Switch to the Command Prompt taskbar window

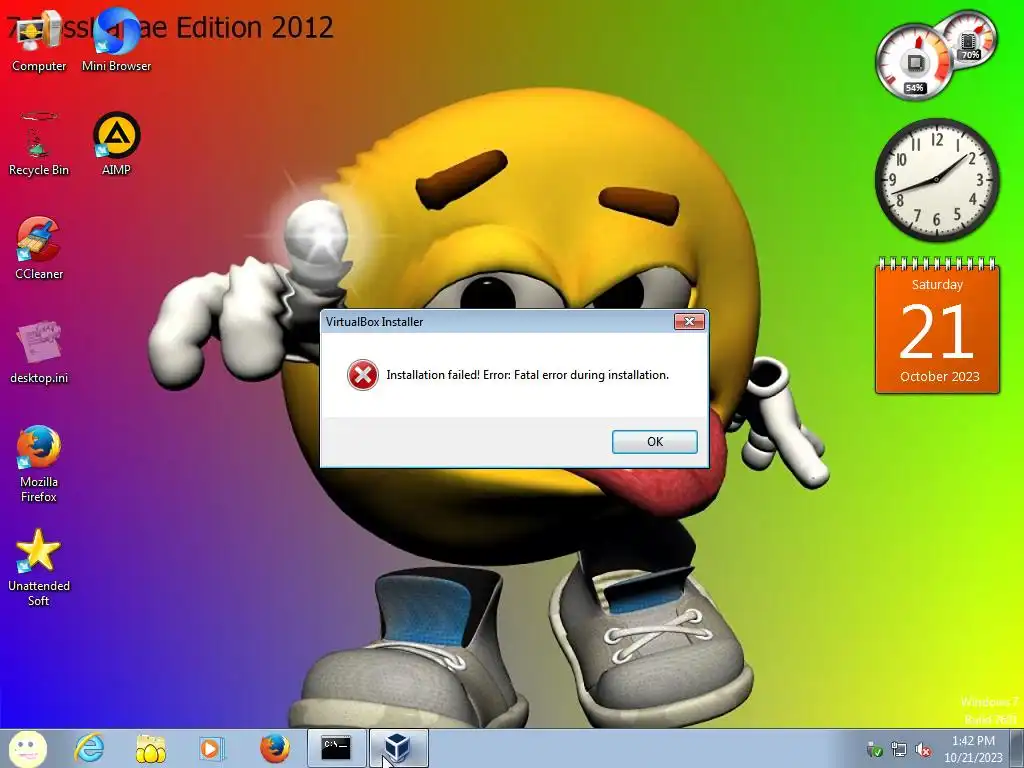336,748
